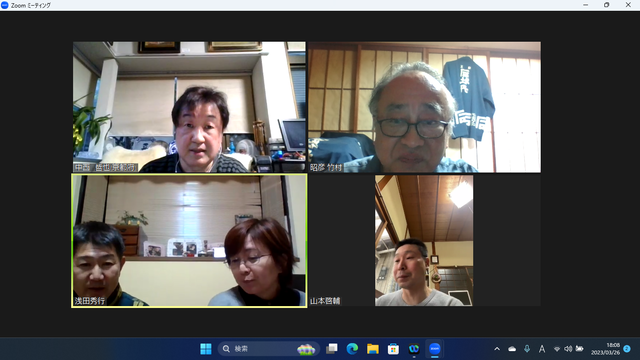Open Task View from the taskbar

pyautogui.click(x=332, y=349)
